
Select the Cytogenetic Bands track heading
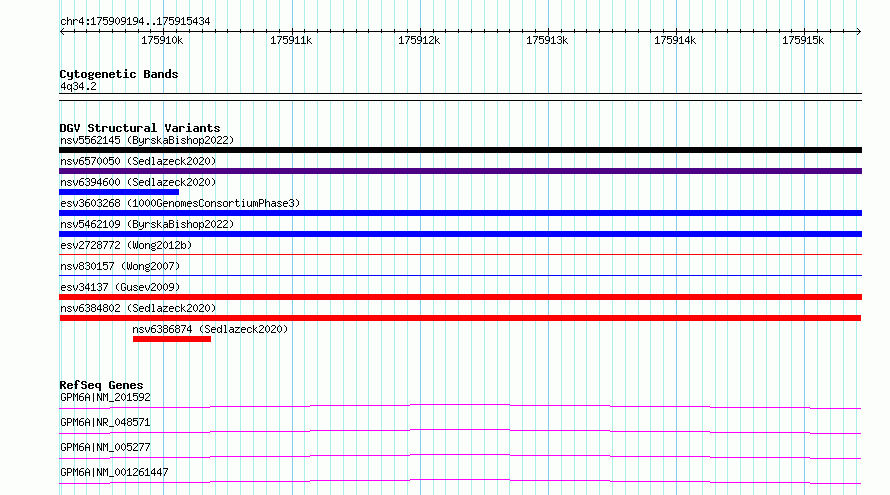pyautogui.click(x=119, y=74)
